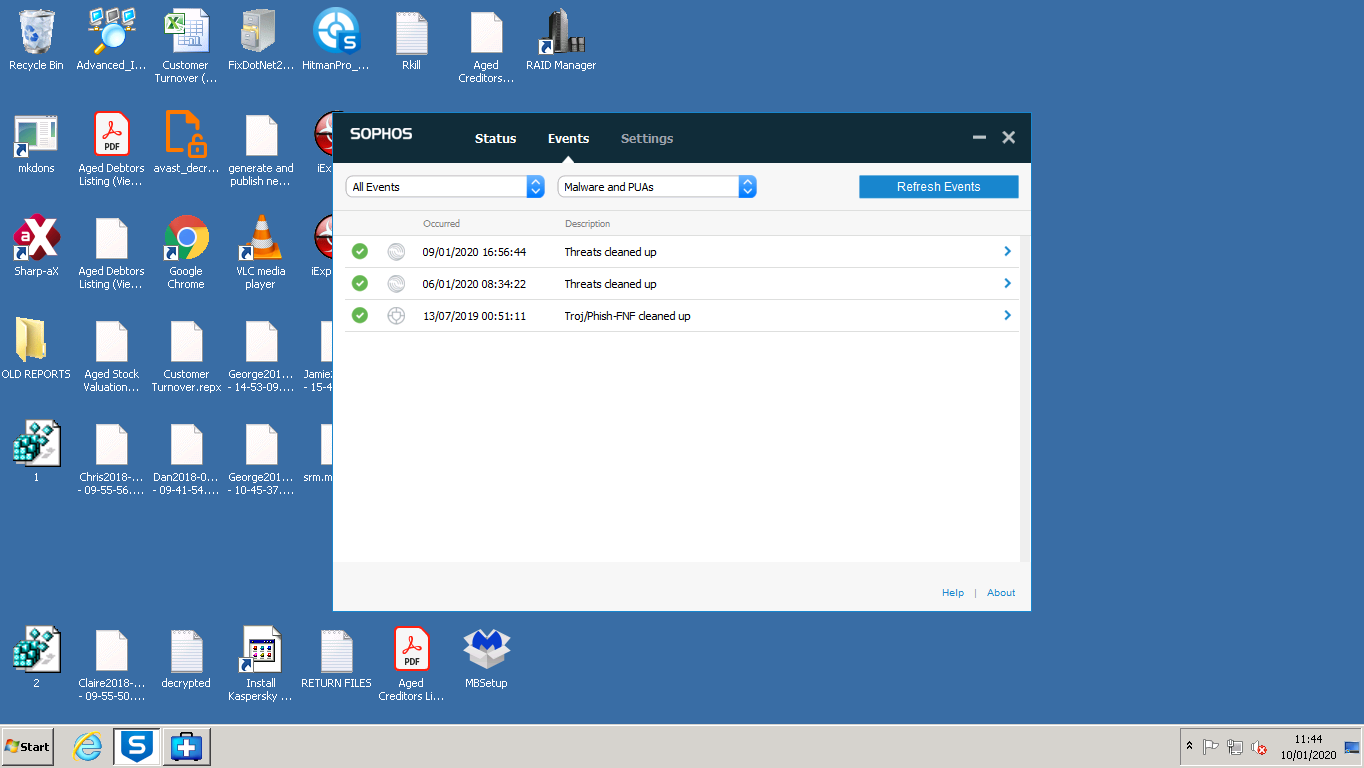Select the 09/01/2020 16:56:44 timestamp

[474, 252]
